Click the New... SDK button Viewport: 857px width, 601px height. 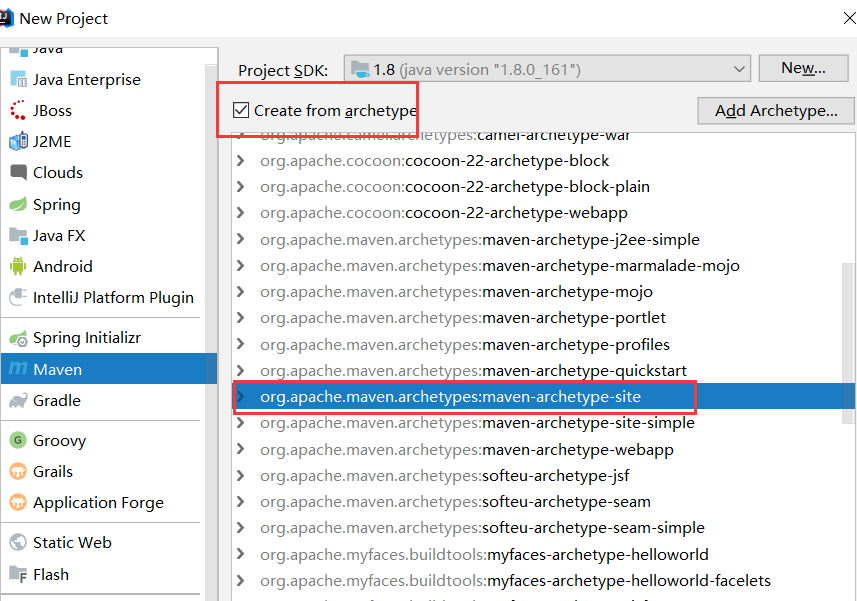(803, 68)
